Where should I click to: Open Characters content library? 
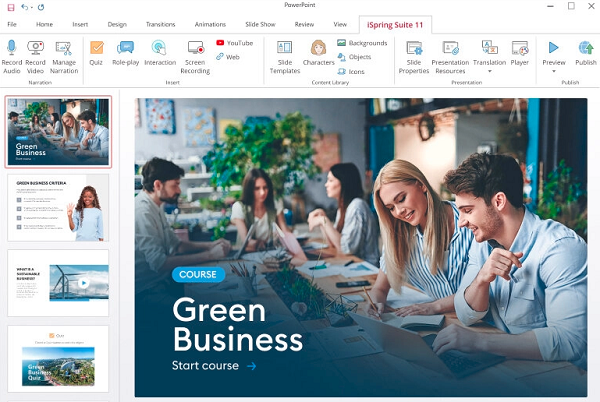click(x=318, y=48)
